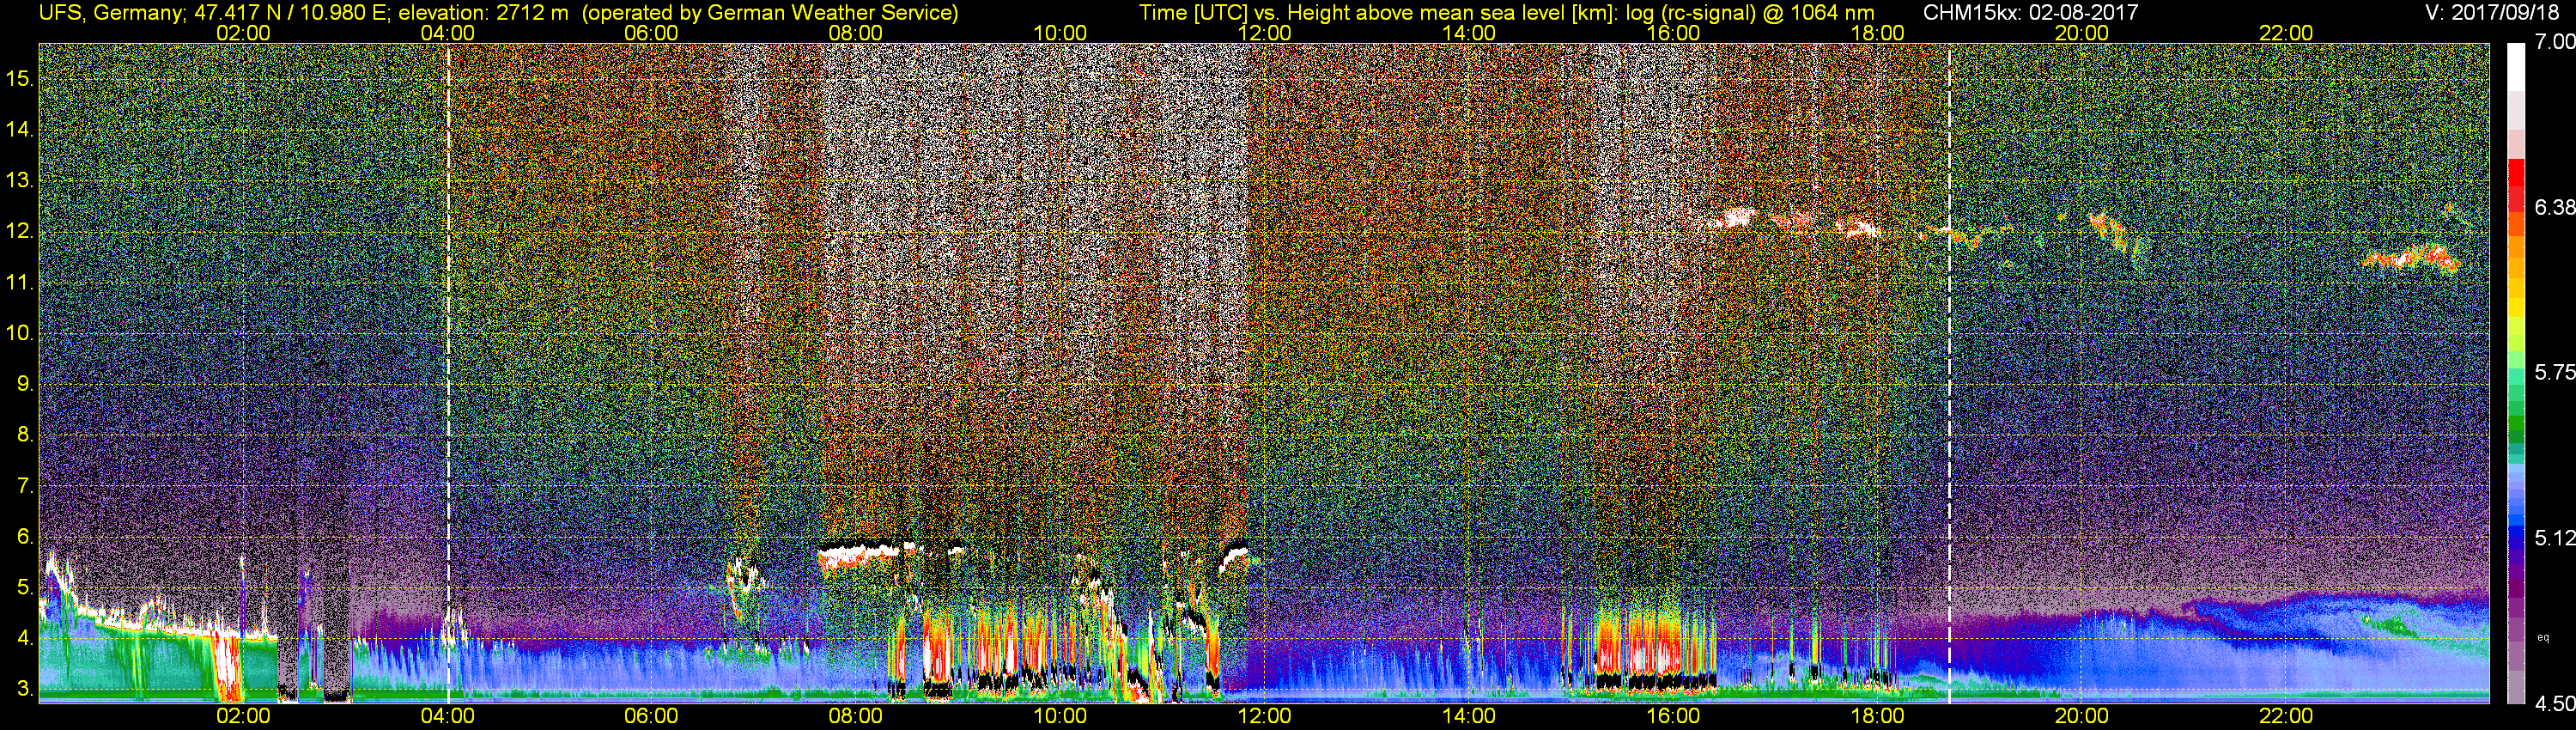Click the '18:00' label on bottom axis
This screenshot has height=730, width=2576.
[x=1877, y=716]
